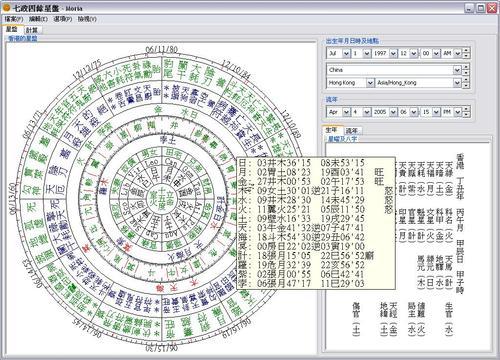The height and width of the screenshot is (360, 500).
Task: Click the down spinner on 流年 date row
Action: pyautogui.click(x=466, y=114)
